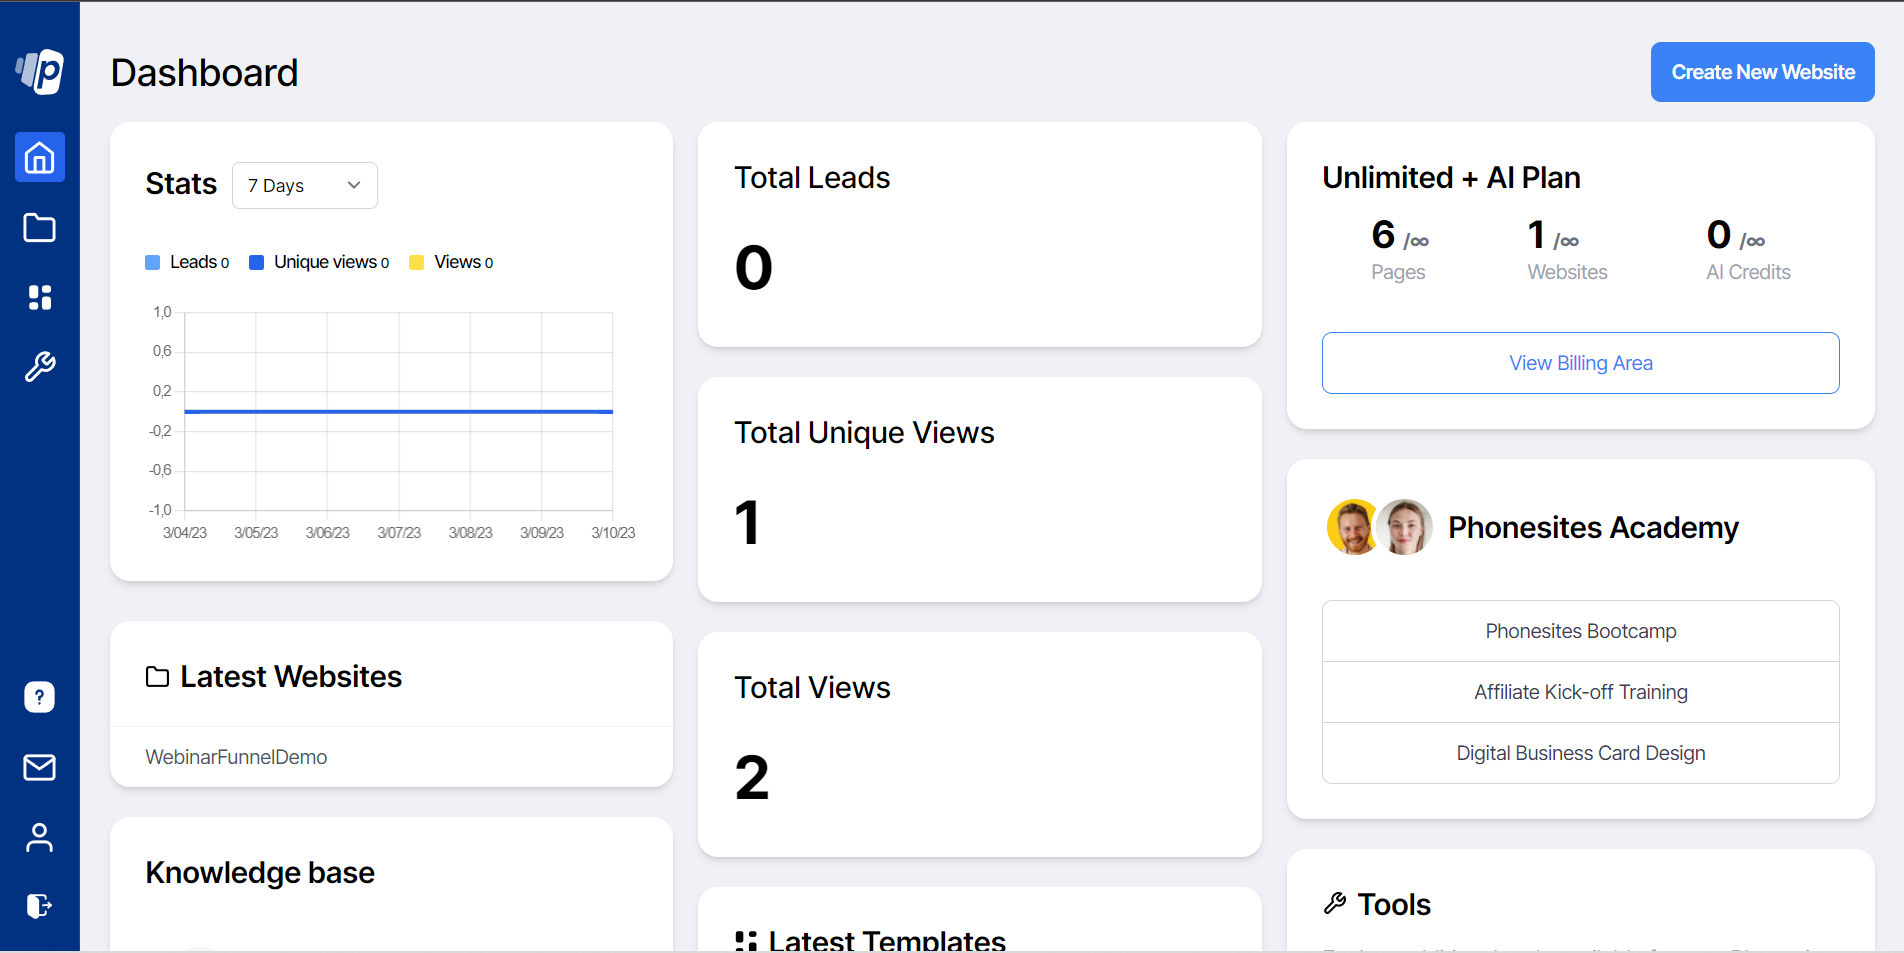Screen dimensions: 1904x953
Task: Select the wrench Tools icon
Action: 39,367
